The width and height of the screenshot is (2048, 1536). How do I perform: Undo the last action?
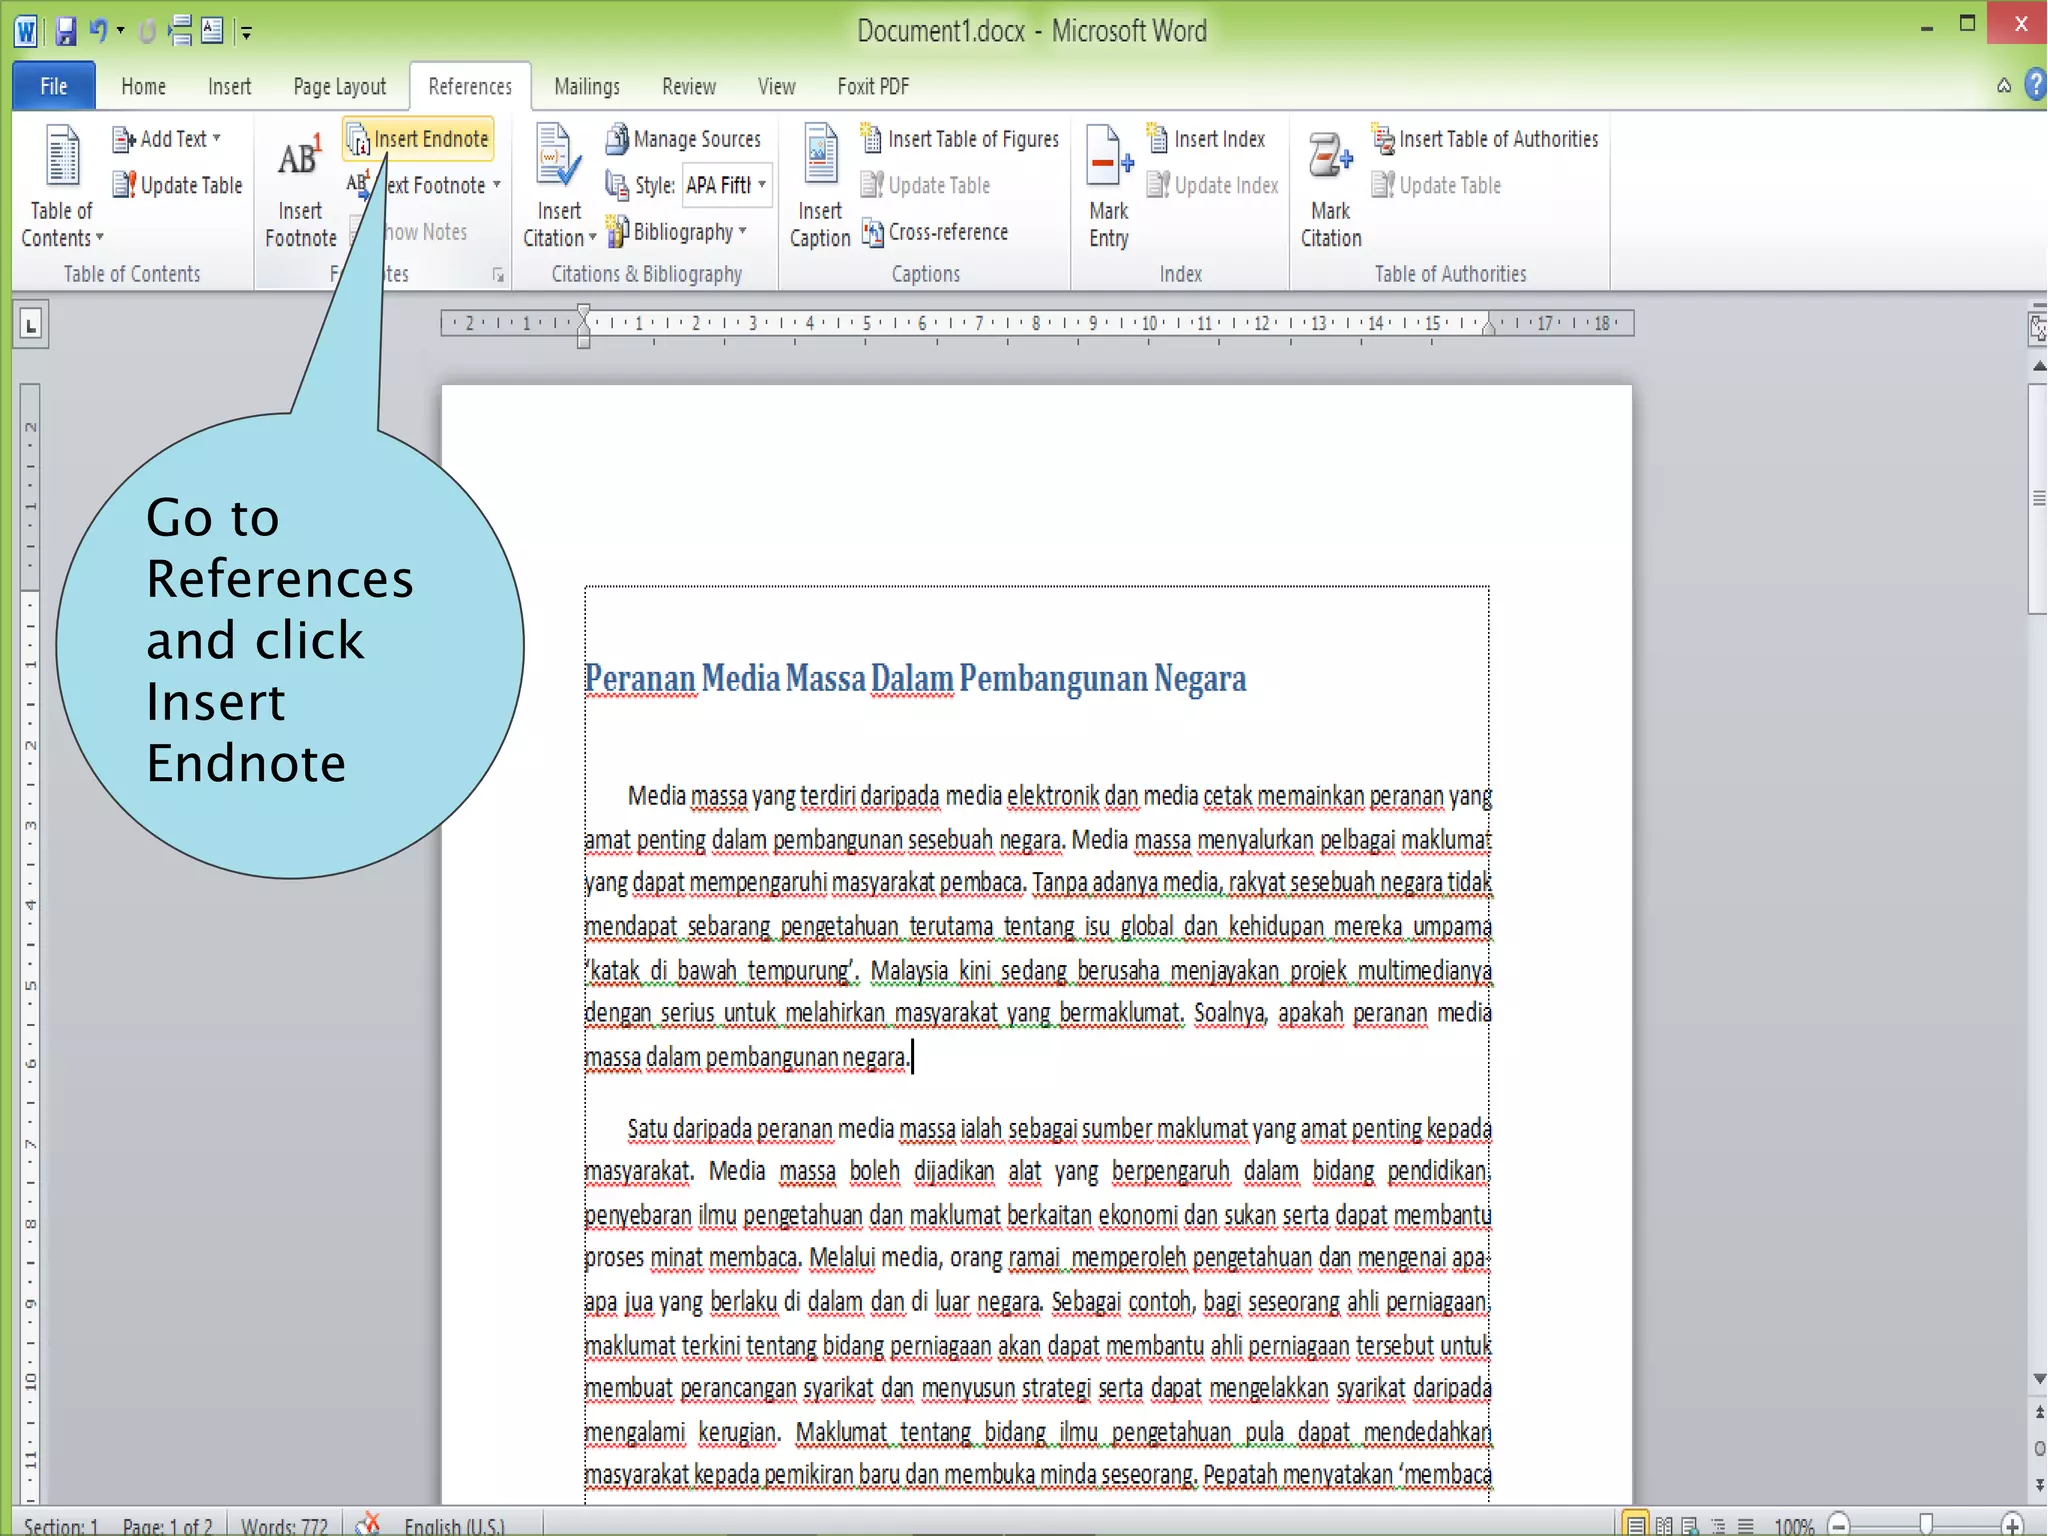tap(98, 31)
